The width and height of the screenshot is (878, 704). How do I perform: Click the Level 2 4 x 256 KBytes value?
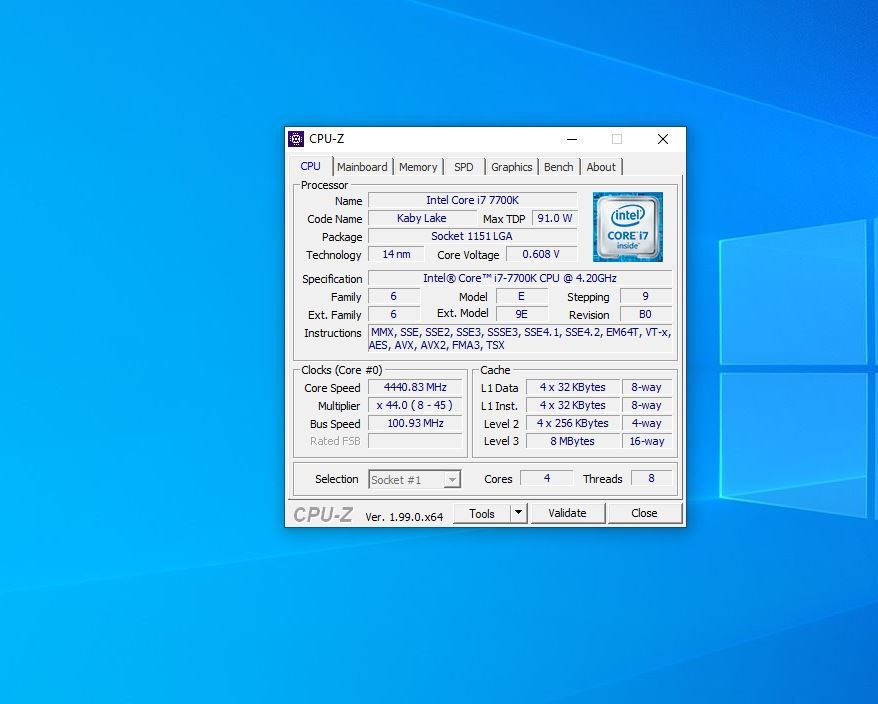573,423
